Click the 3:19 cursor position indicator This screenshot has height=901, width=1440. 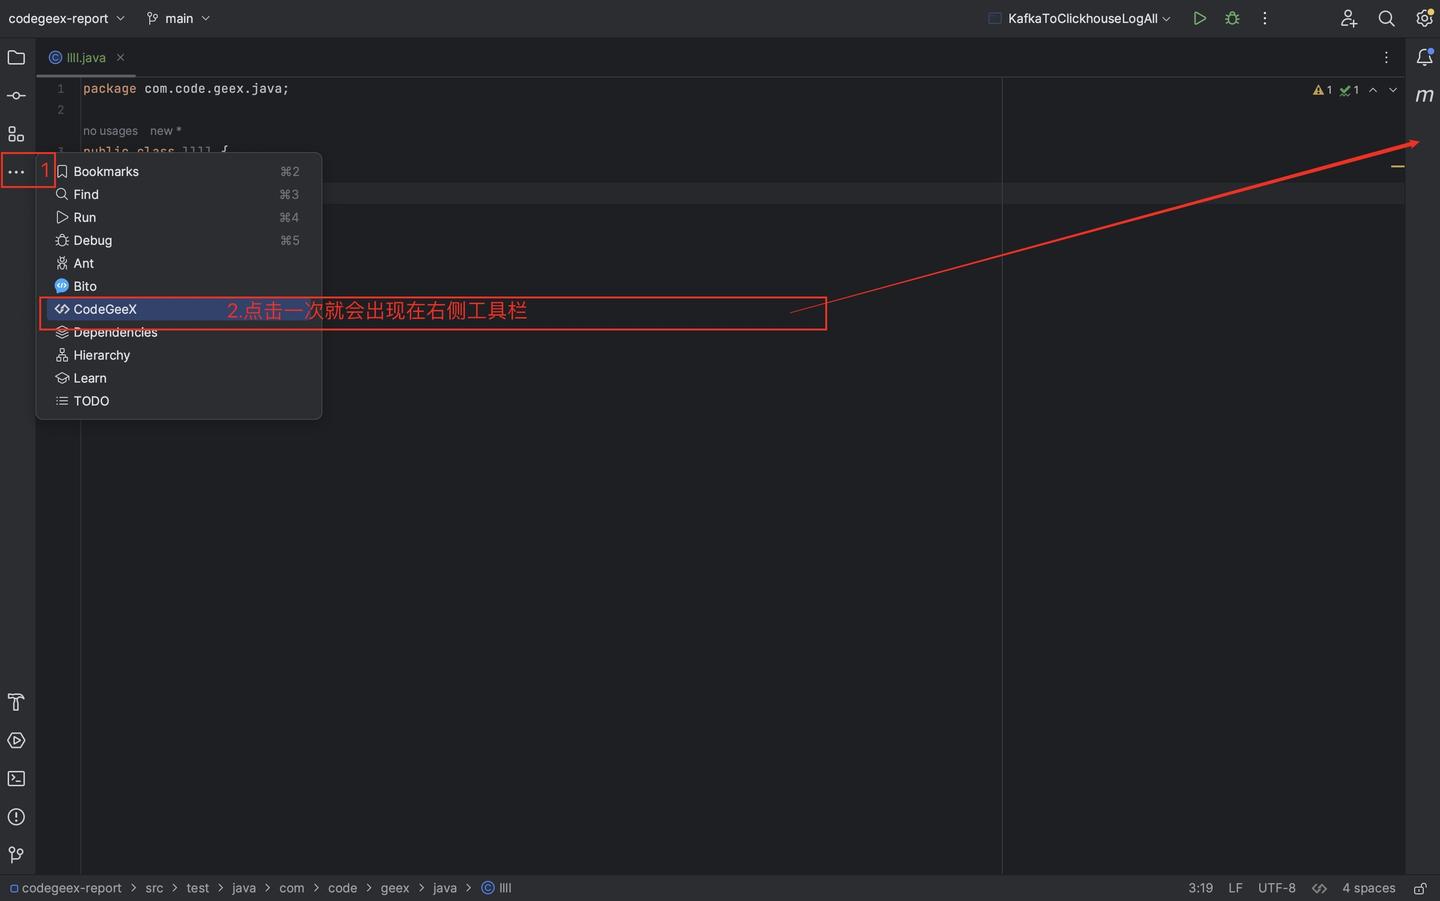point(1200,888)
